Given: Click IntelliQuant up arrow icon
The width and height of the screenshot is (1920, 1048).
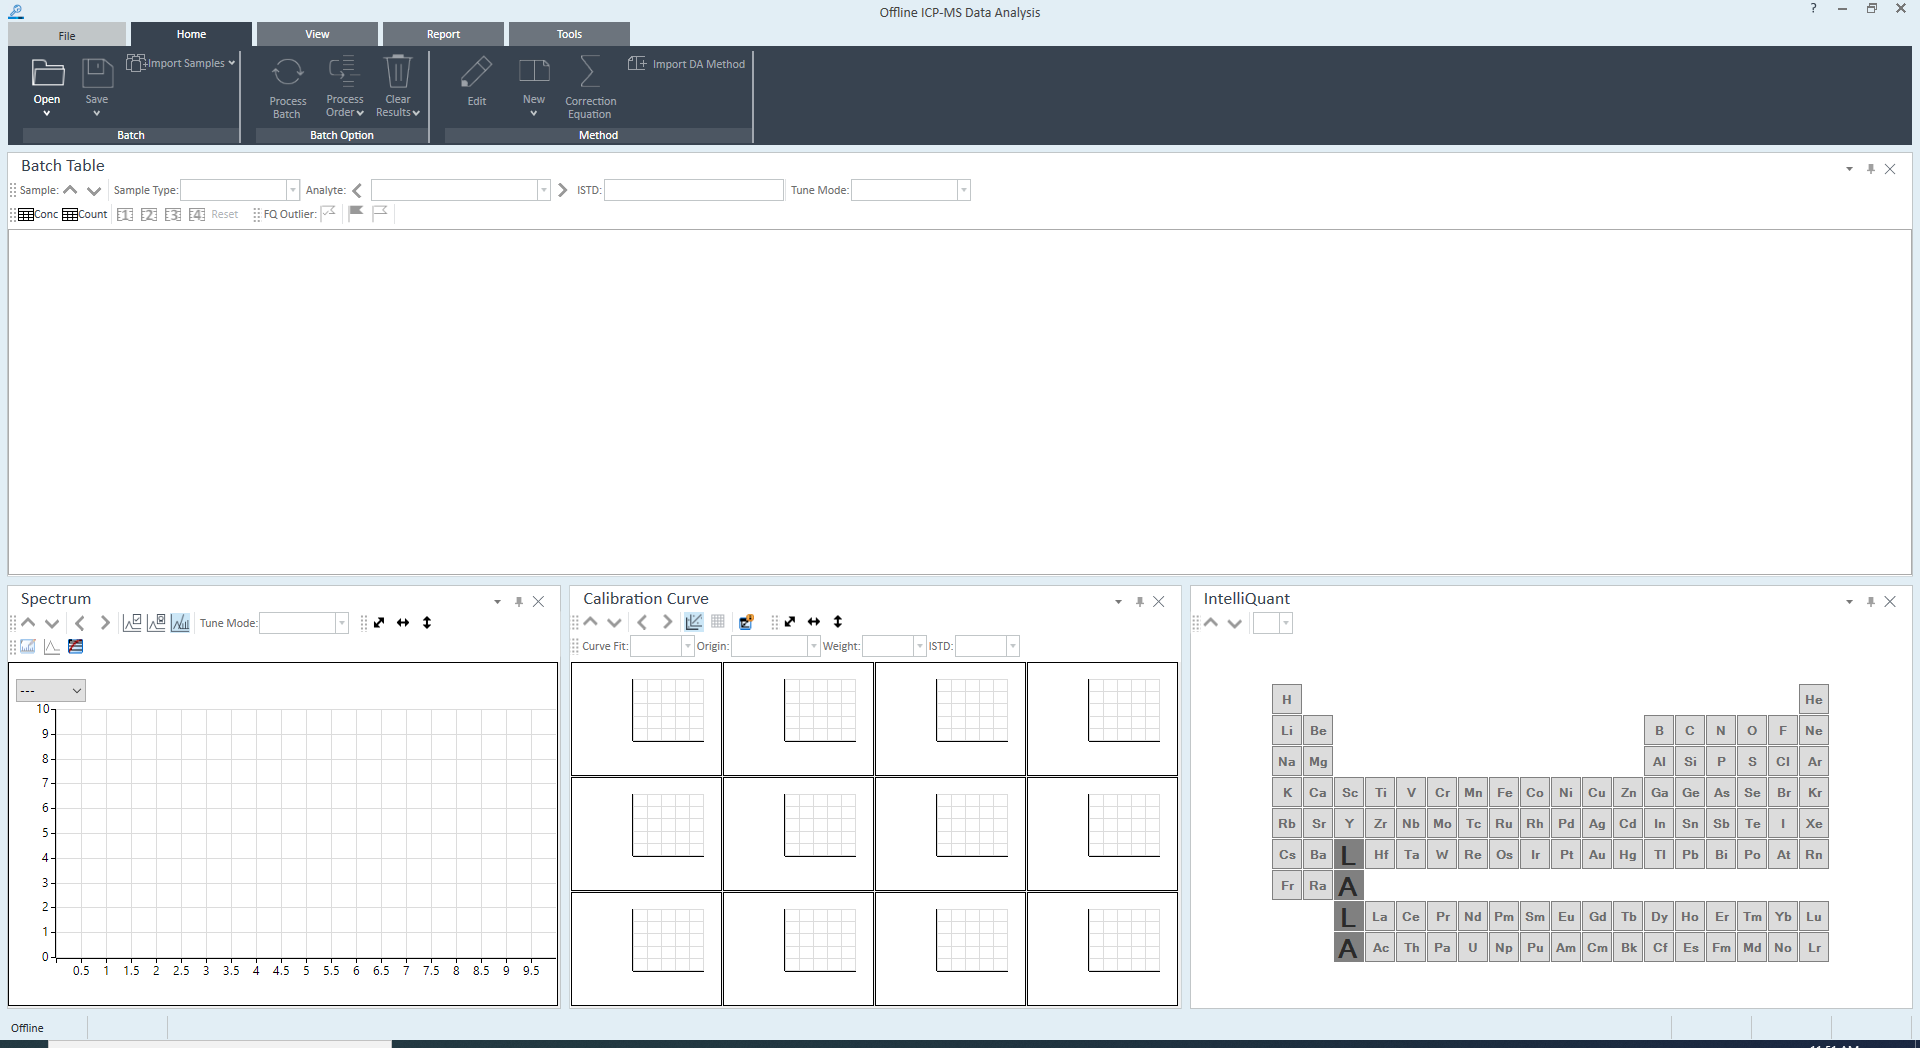Looking at the screenshot, I should 1211,623.
